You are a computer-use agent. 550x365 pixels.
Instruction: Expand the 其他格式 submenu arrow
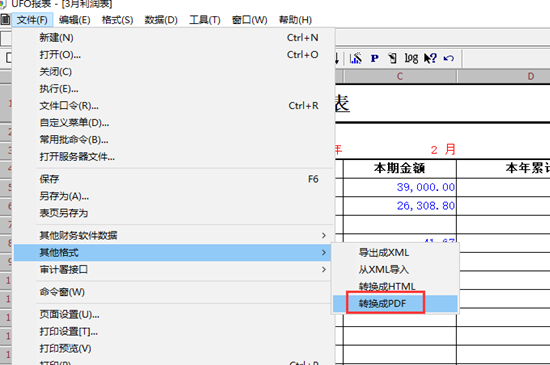click(x=324, y=252)
